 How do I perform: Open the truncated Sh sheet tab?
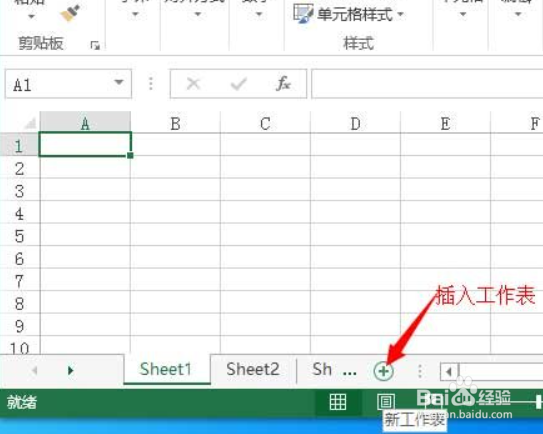322,369
